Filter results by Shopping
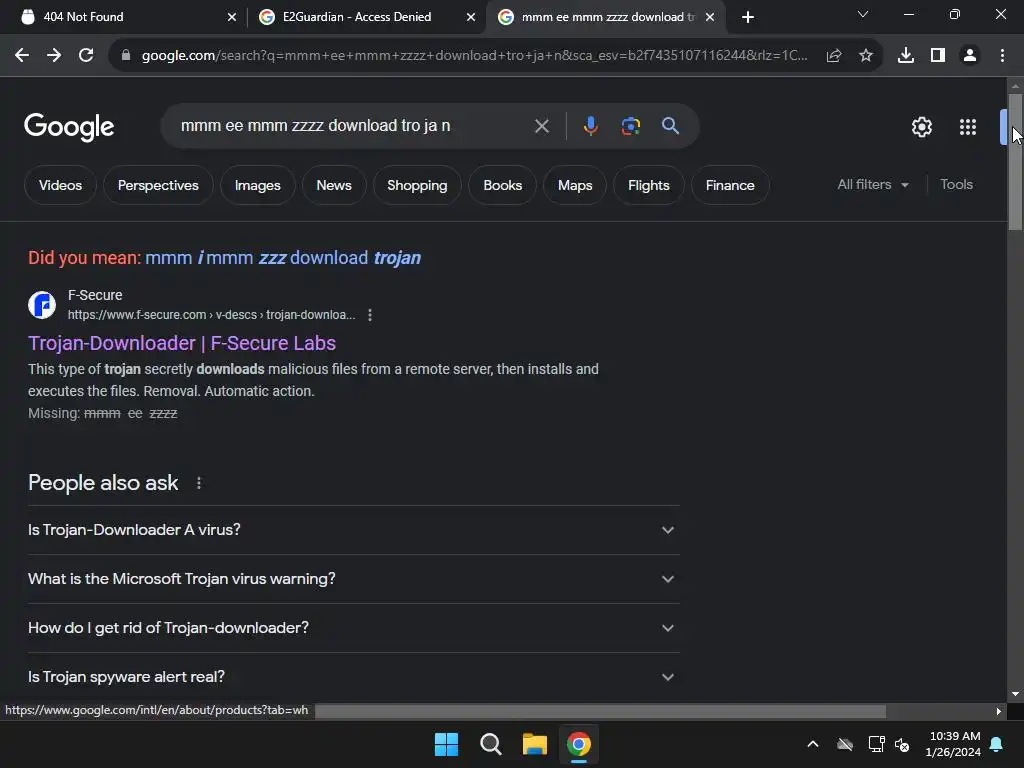Viewport: 1024px width, 768px height. pyautogui.click(x=417, y=185)
